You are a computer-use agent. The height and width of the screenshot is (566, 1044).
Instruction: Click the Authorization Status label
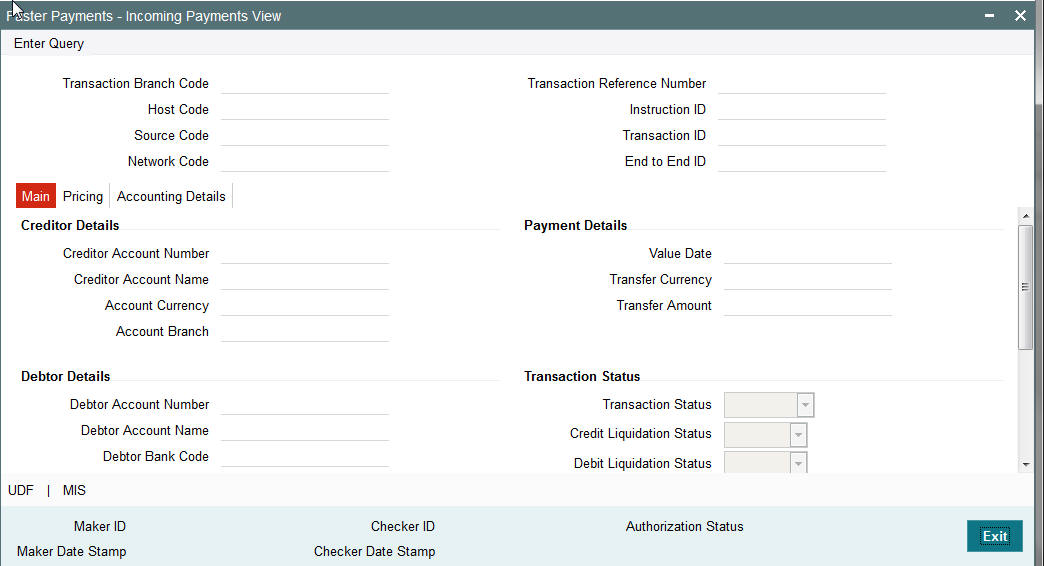pos(684,527)
